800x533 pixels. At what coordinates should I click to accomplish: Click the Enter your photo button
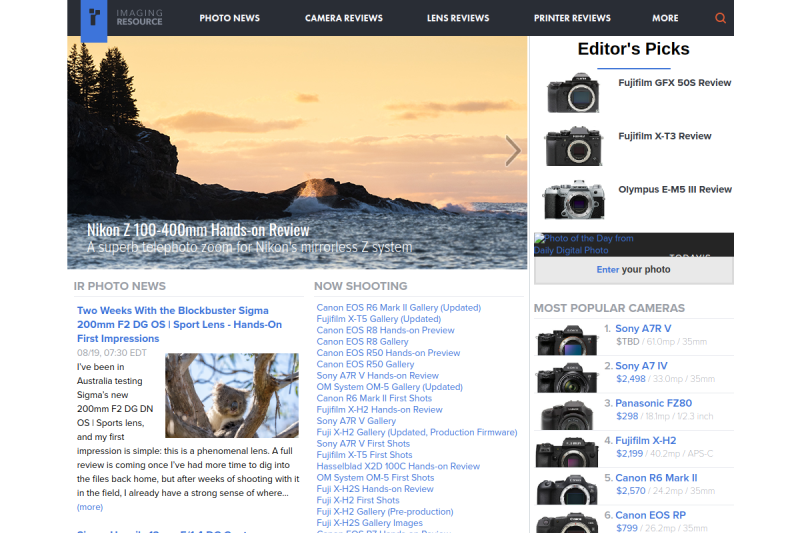[x=634, y=270]
